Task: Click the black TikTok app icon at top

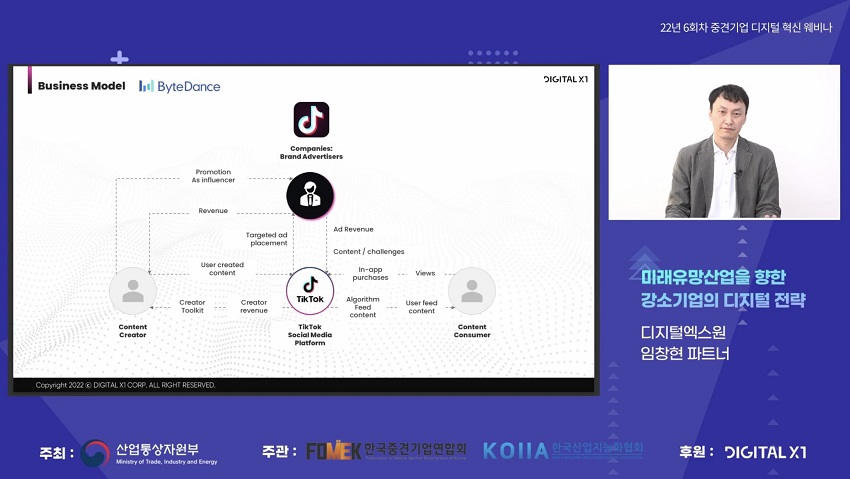Action: 311,120
